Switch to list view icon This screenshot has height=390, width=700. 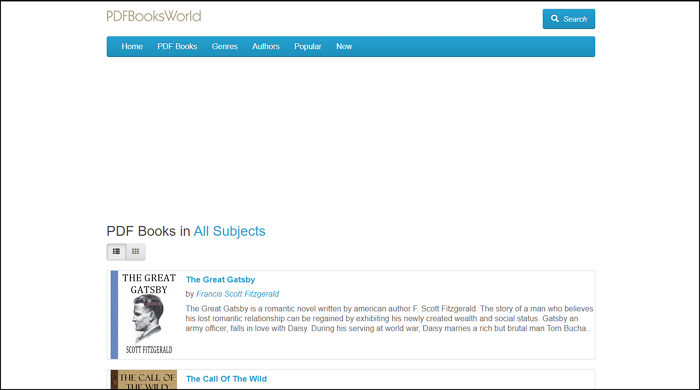116,252
